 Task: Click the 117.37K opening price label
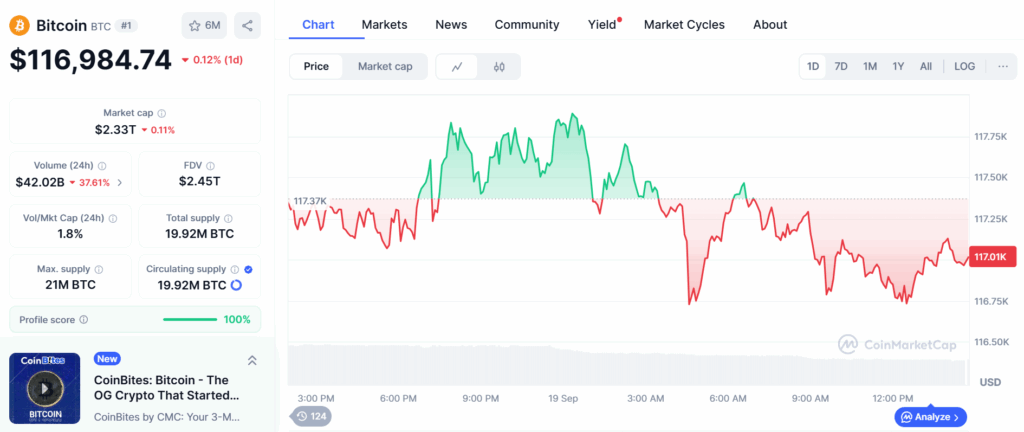click(x=309, y=200)
